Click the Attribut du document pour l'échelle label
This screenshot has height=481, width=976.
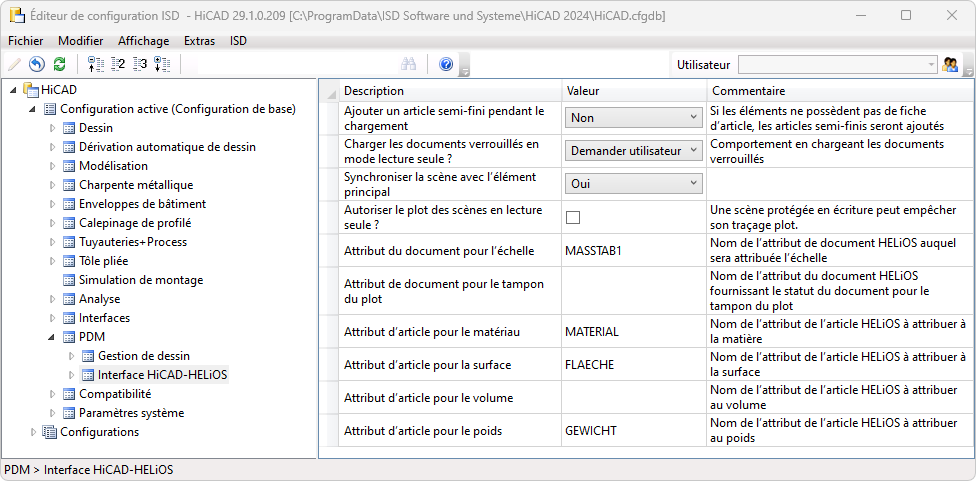(439, 251)
